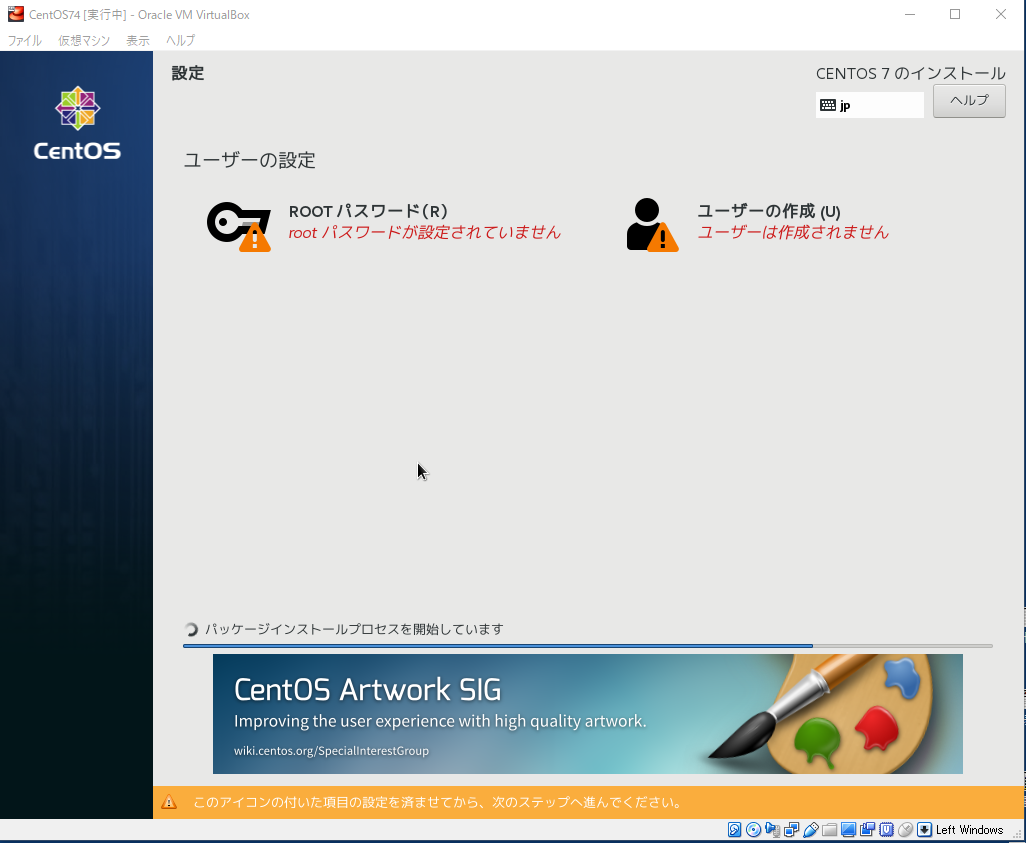Click the jp keyboard layout field
Screen dimensions: 1026x843
(870, 105)
